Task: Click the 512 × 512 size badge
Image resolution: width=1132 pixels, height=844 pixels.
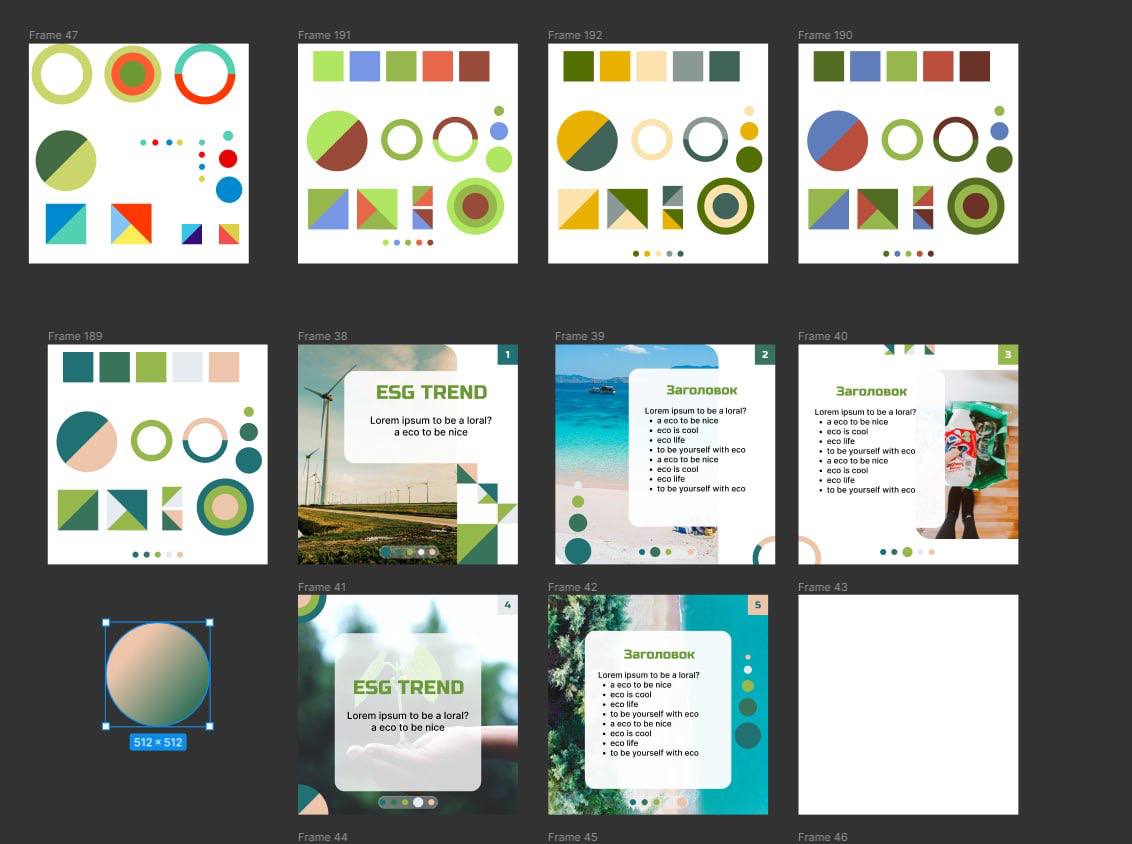Action: (x=158, y=742)
